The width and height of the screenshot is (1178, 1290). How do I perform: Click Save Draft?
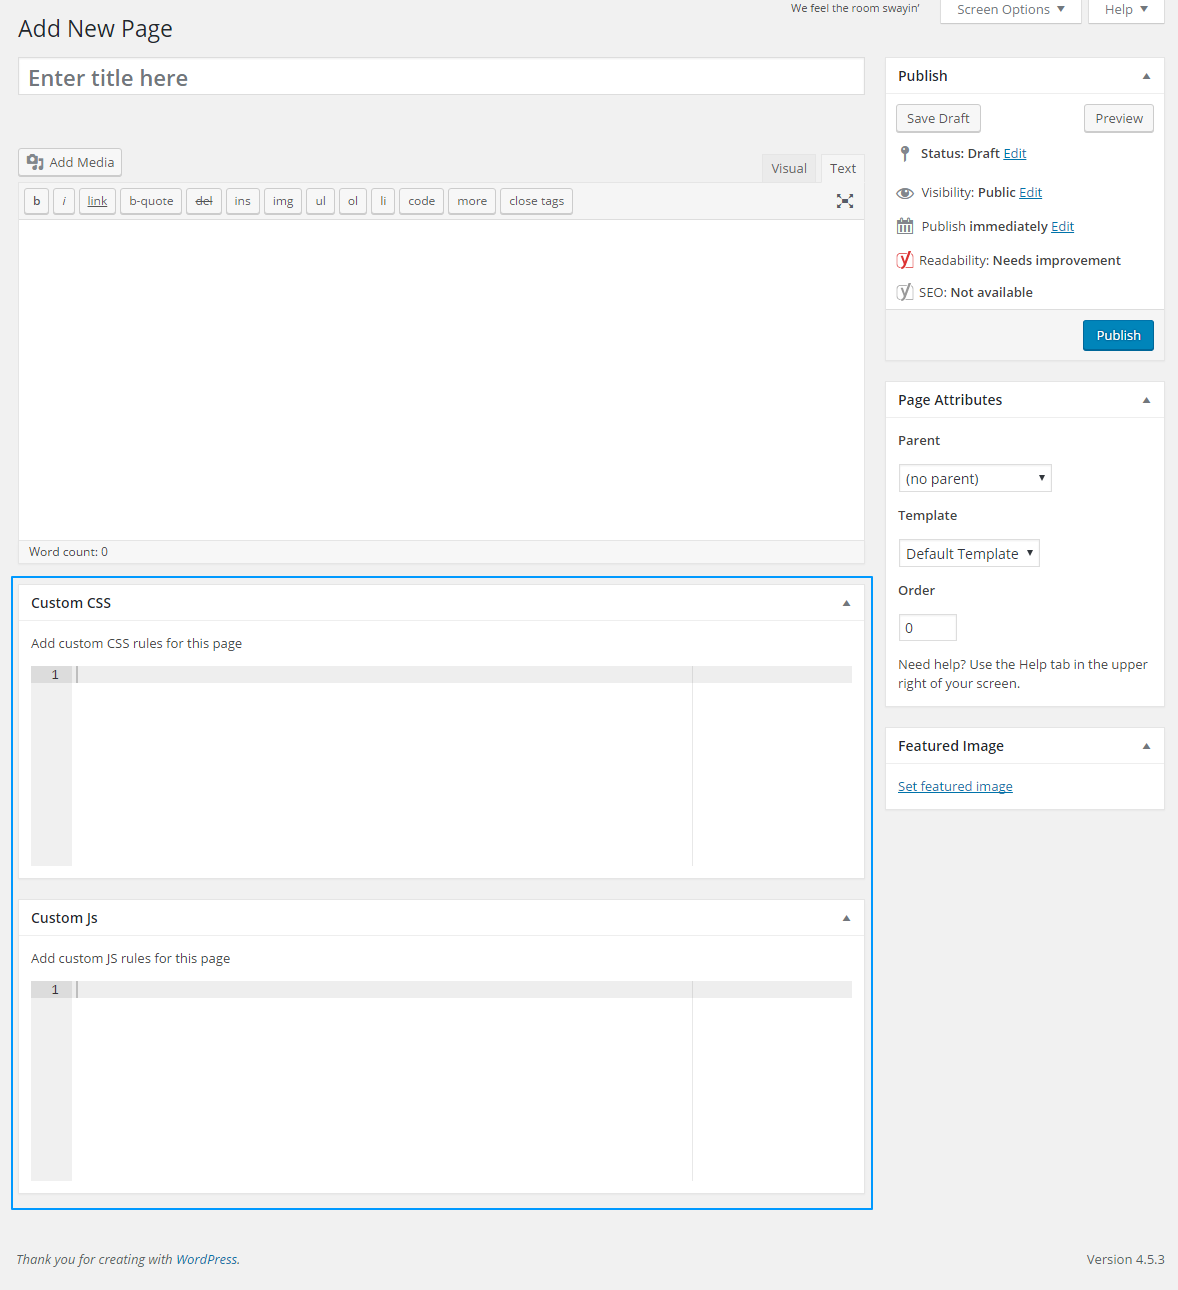pos(938,118)
